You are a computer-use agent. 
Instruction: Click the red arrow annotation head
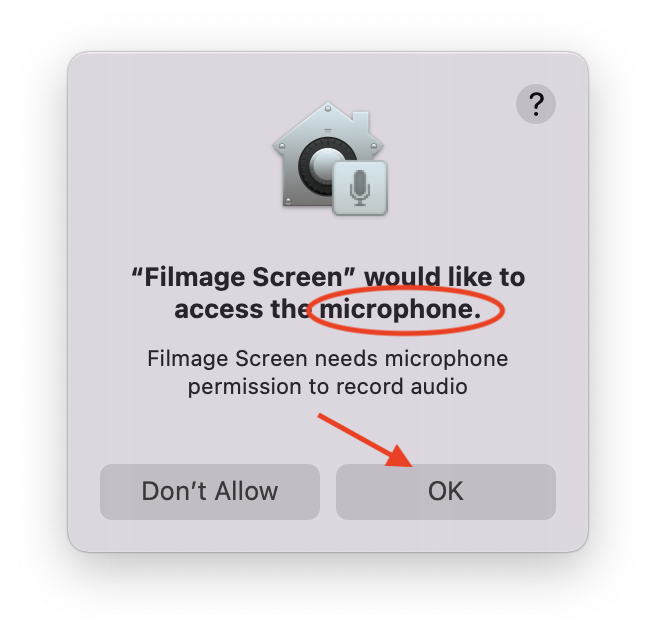[400, 455]
